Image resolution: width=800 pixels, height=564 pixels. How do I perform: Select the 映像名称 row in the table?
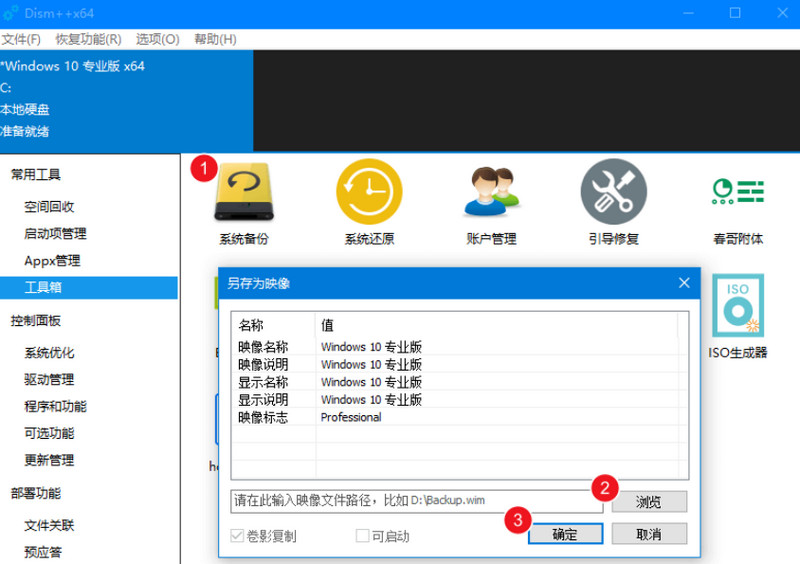point(459,347)
